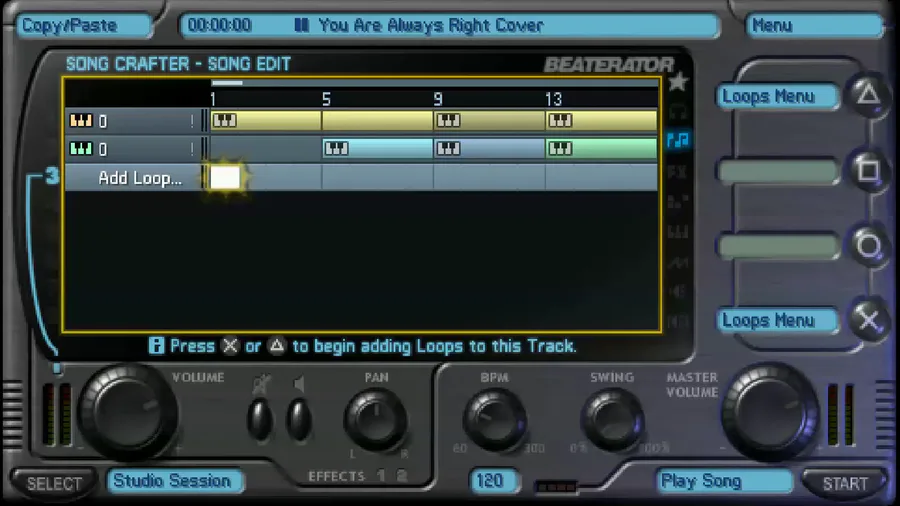Toggle Effects slot 2

click(x=401, y=476)
